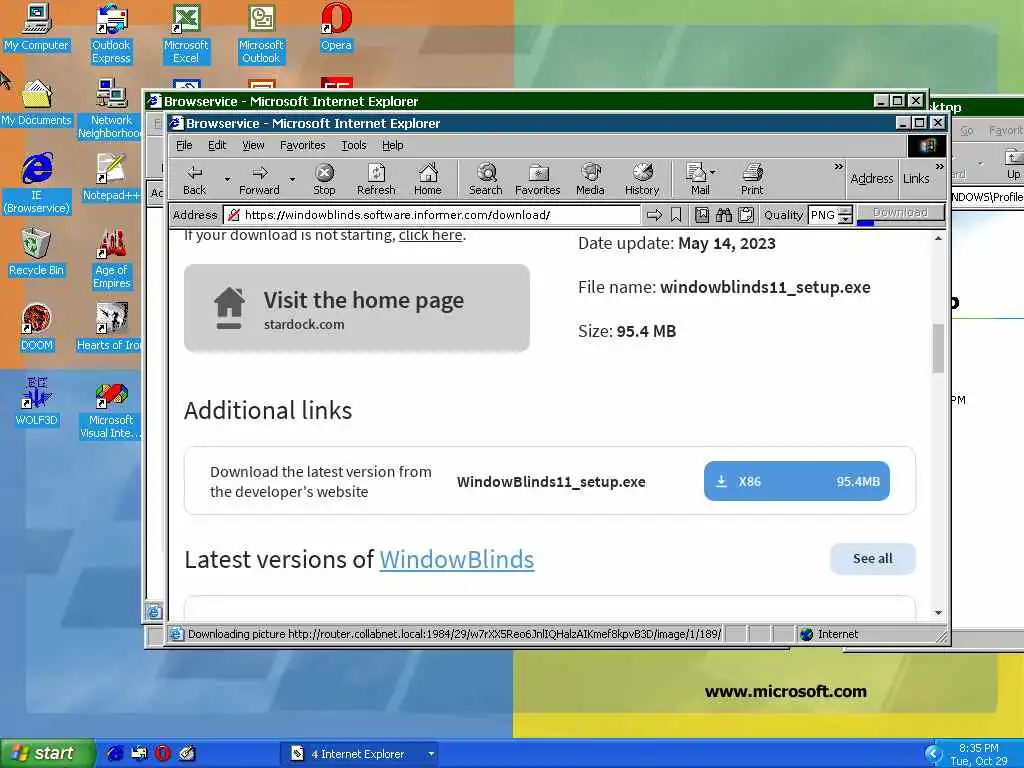Open the Media toolbar button
This screenshot has width=1024, height=768.
(x=590, y=179)
